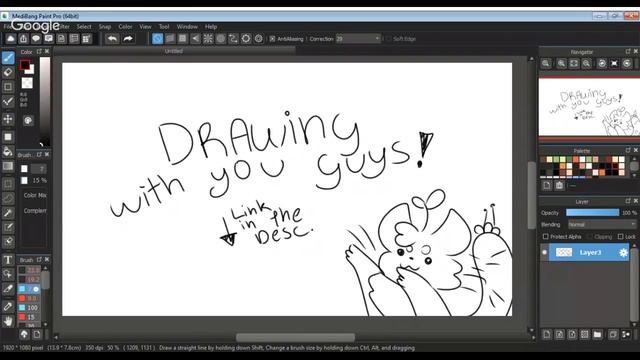The image size is (640, 360).
Task: Open the Tool menu
Action: (164, 27)
